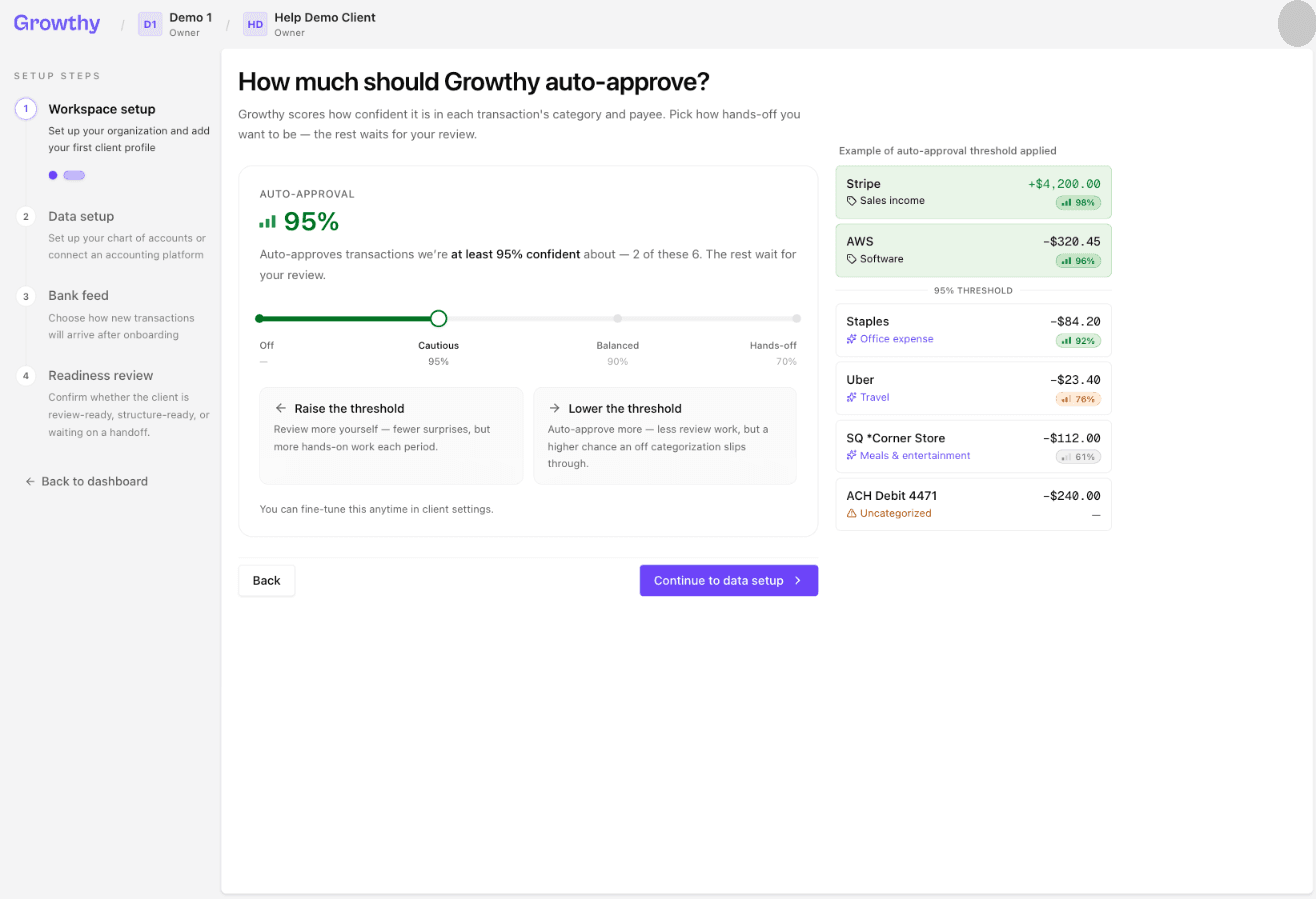
Task: Click the sparkle icon next to Travel
Action: [x=852, y=397]
